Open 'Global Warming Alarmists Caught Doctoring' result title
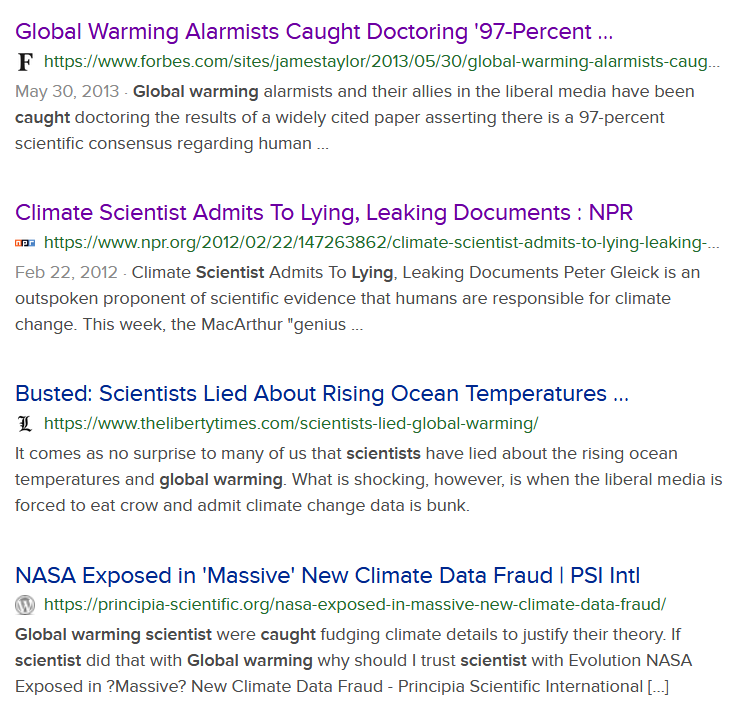Viewport: 753px width, 711px height. (x=314, y=32)
